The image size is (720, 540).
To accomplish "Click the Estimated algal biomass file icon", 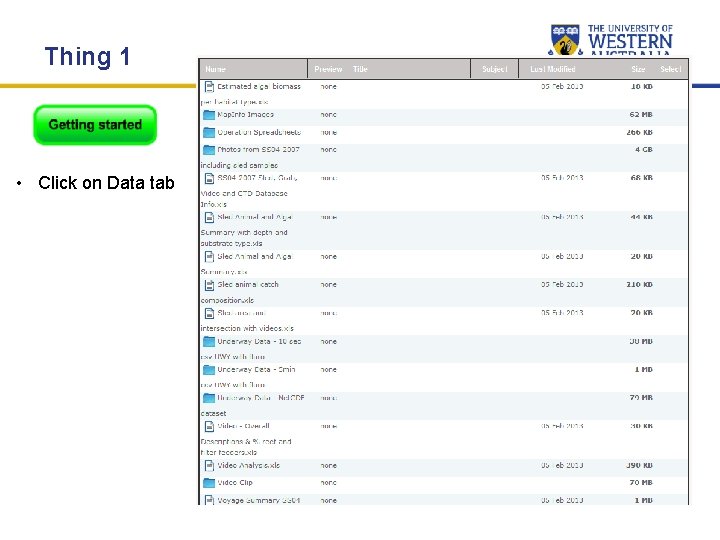I will (209, 86).
